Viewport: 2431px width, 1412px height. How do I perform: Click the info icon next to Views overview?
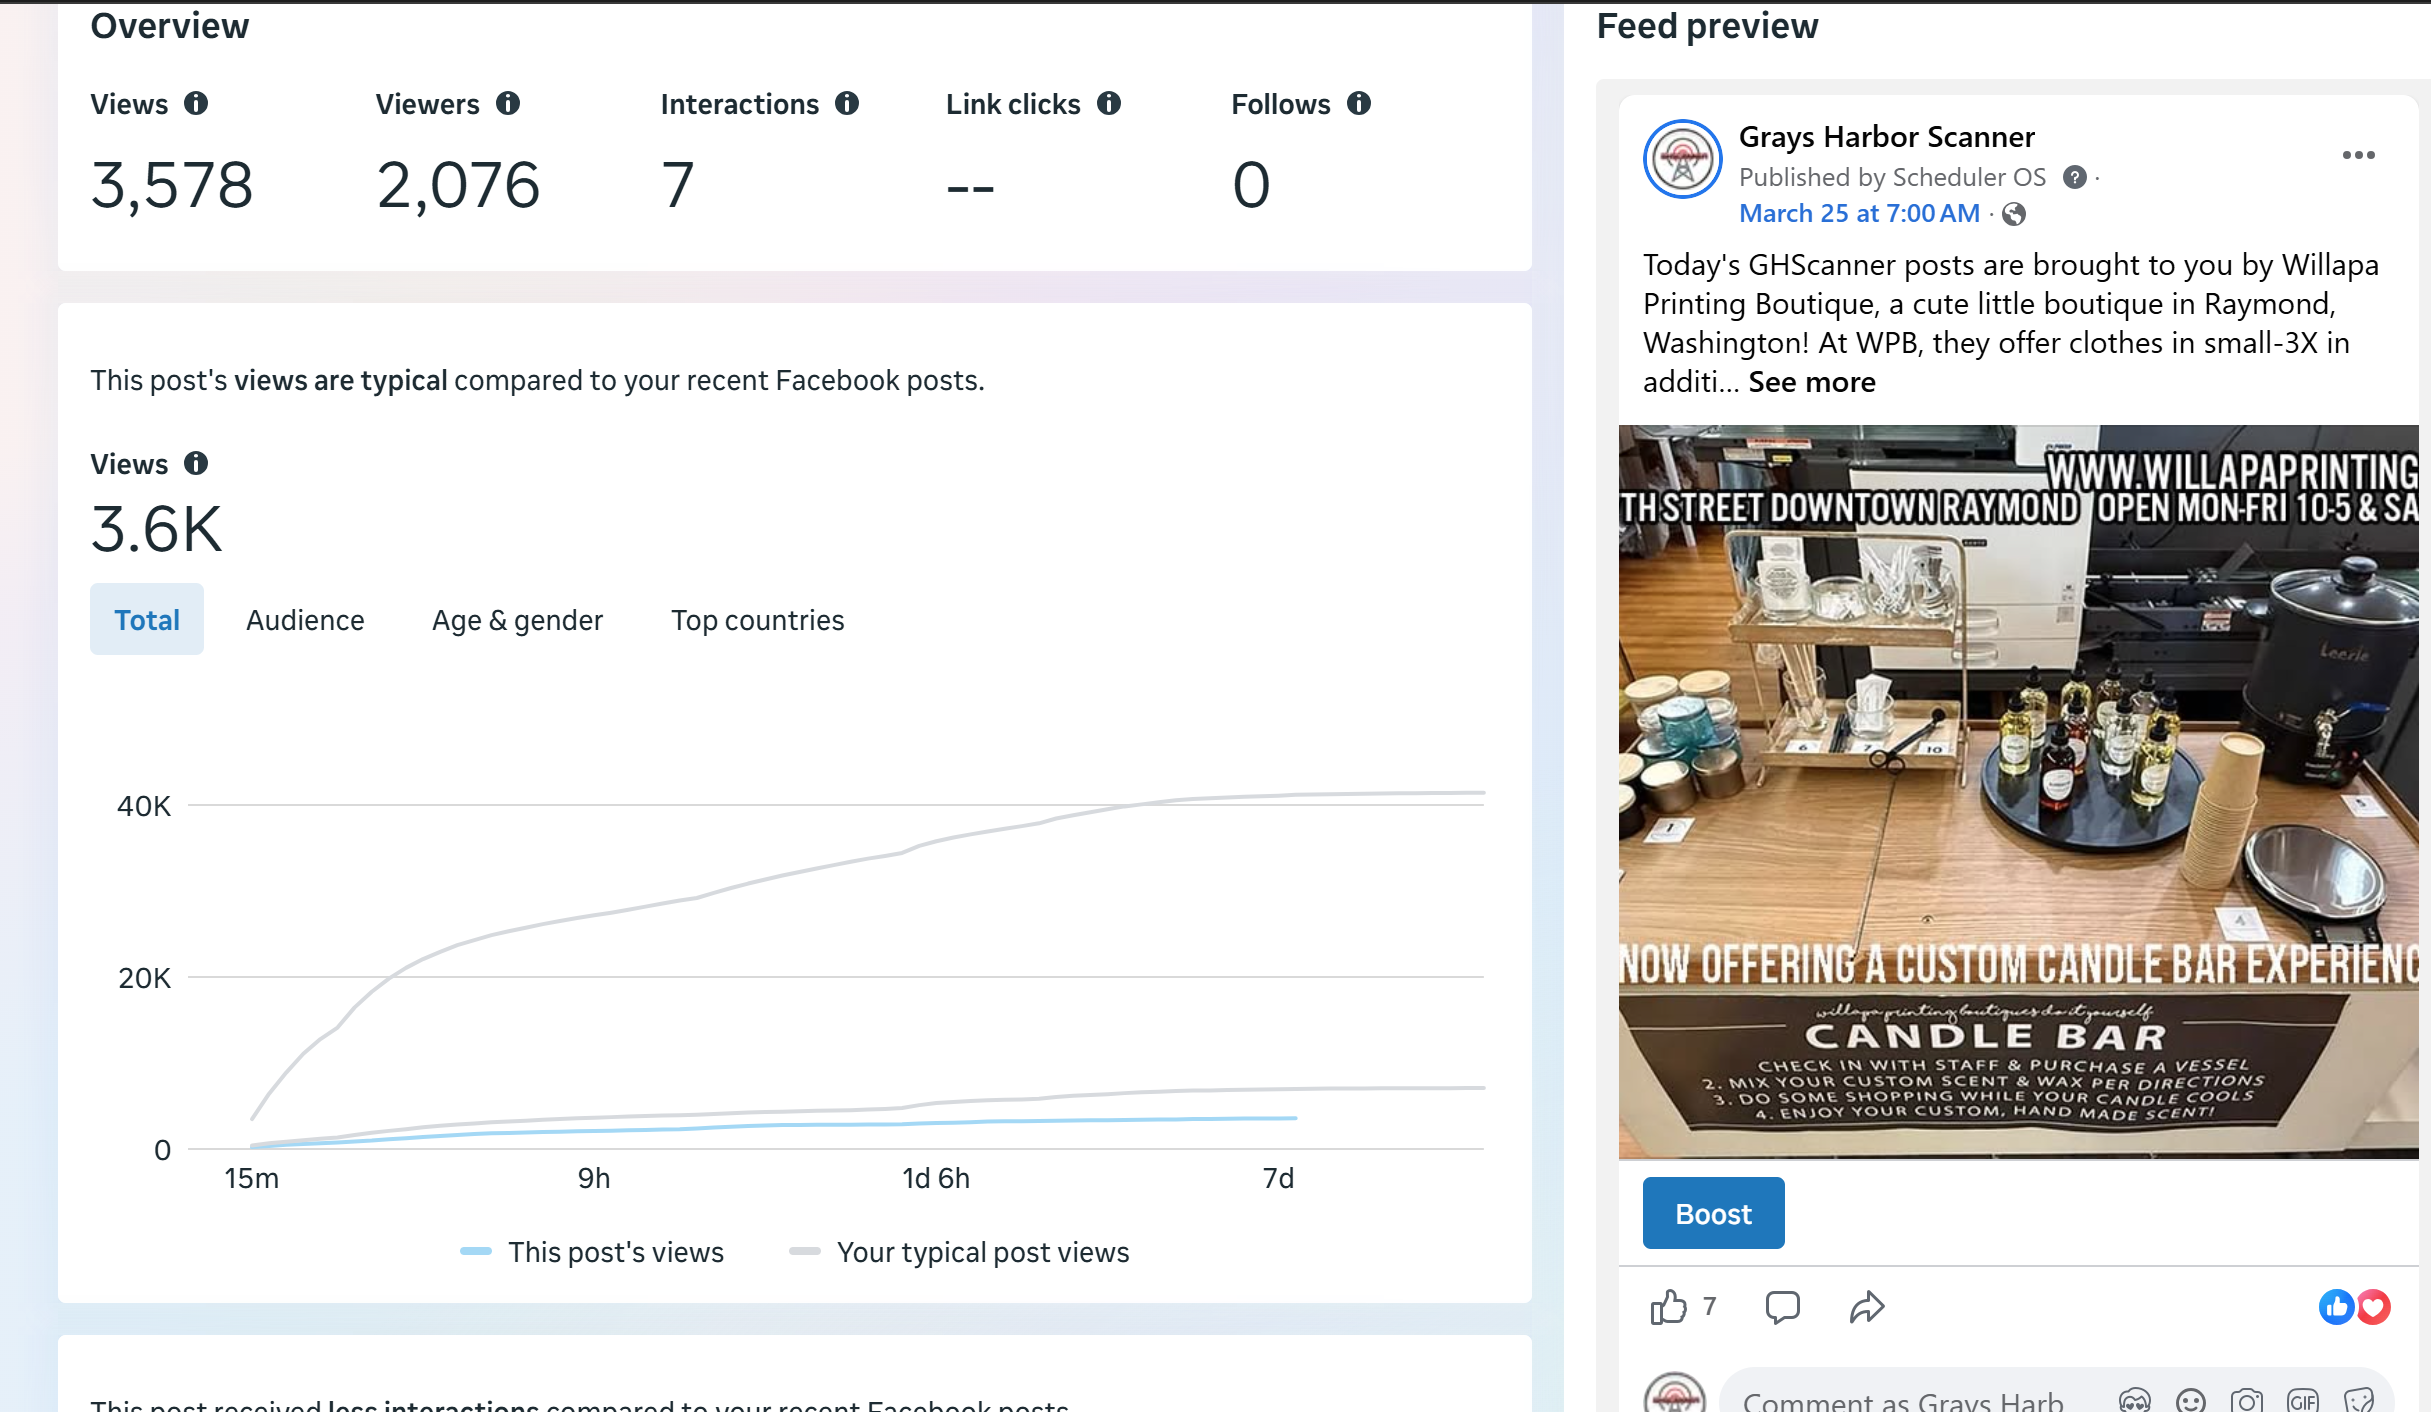point(196,103)
